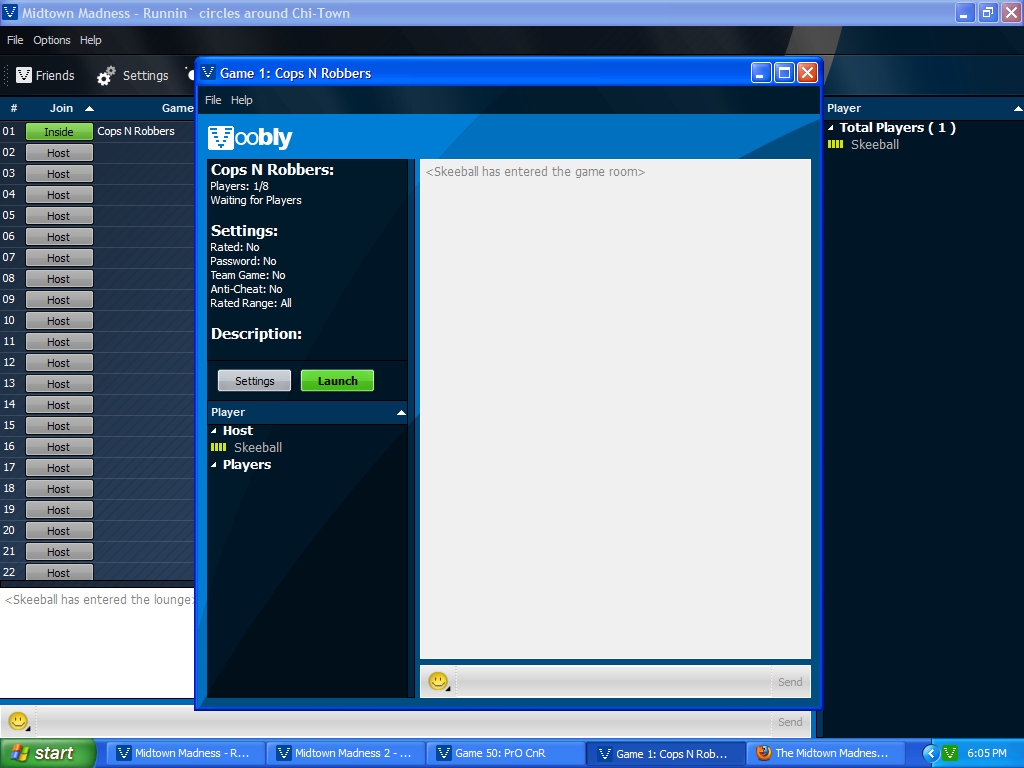
Task: Click the 'Anti-Cheat: No' setting text
Action: [x=246, y=289]
